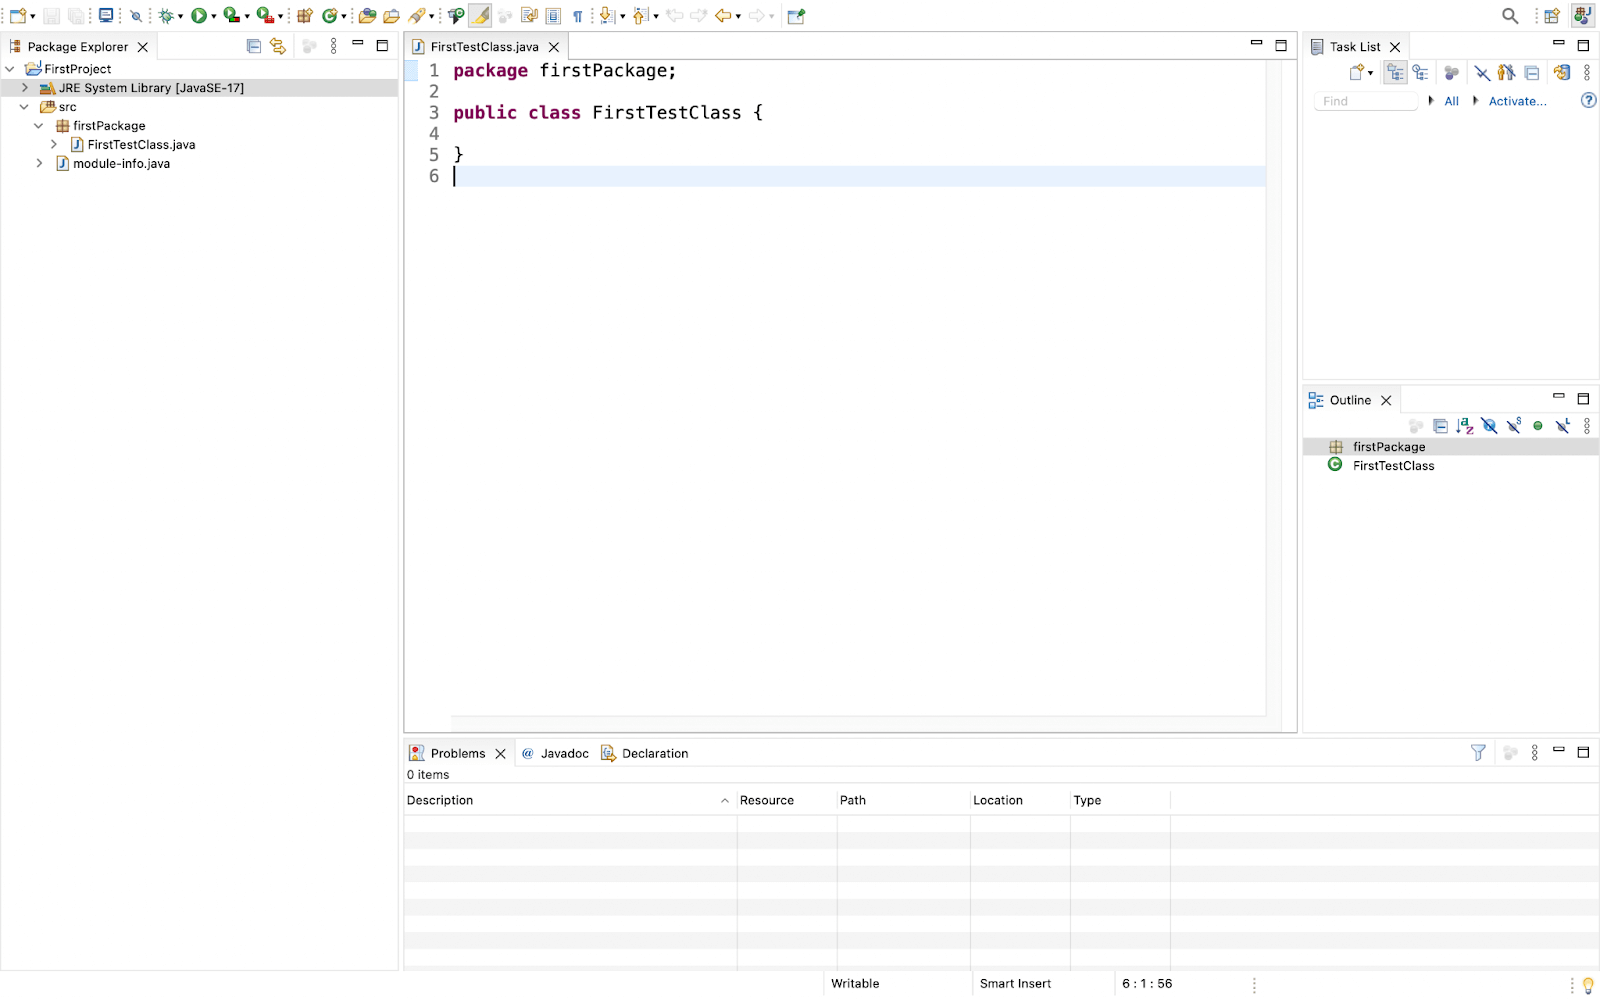Start a Debug session from the toolbar
Viewport: 1600px width, 1000px height.
point(165,16)
